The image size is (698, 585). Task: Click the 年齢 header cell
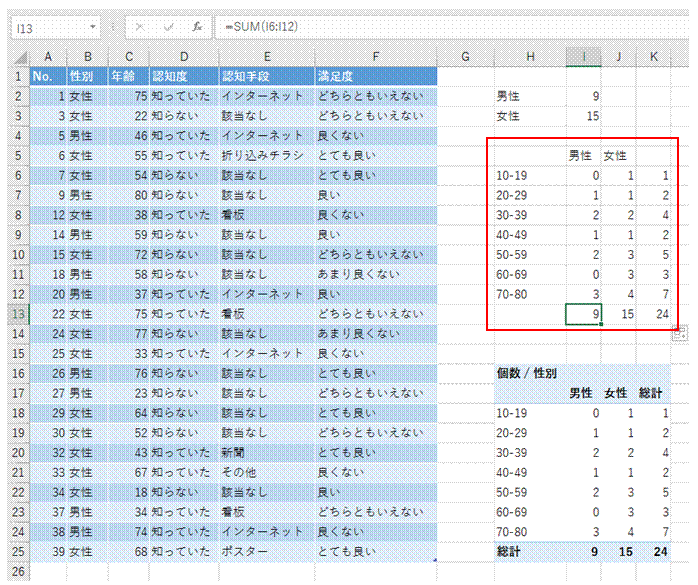tap(129, 77)
